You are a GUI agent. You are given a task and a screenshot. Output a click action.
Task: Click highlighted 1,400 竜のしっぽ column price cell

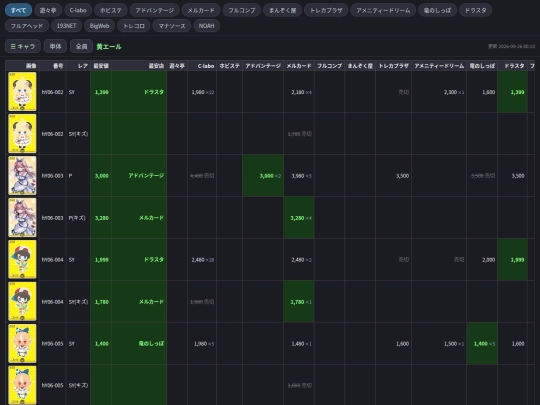tap(482, 343)
